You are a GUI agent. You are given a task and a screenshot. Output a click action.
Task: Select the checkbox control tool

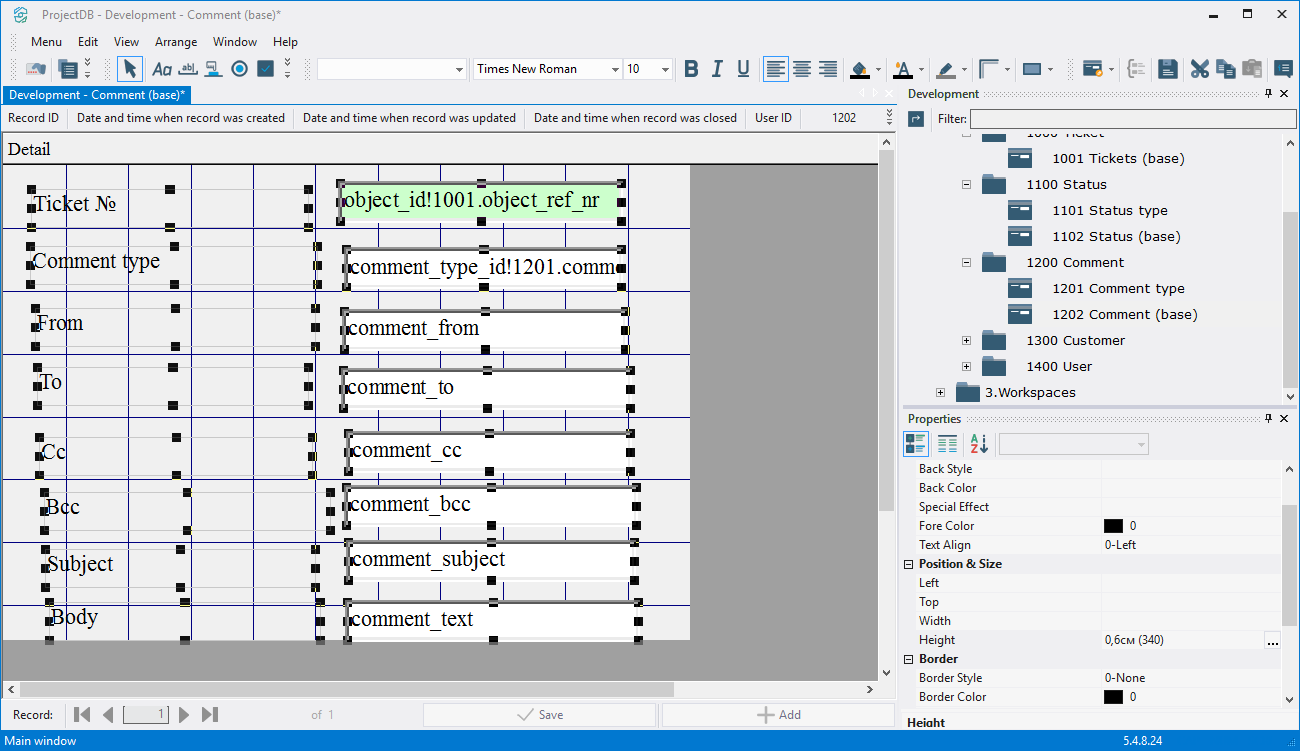pos(265,69)
